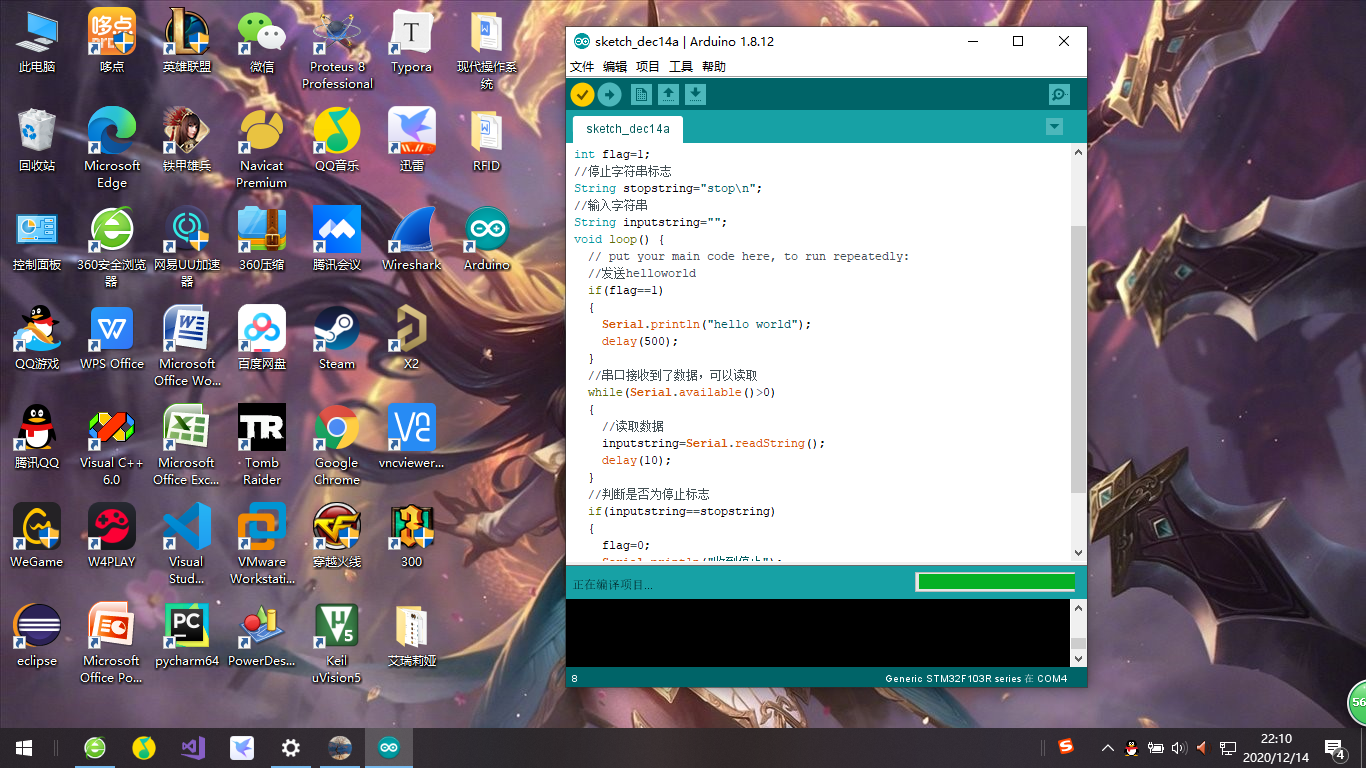The height and width of the screenshot is (768, 1366).
Task: Click the Verify (checkmark) button in Arduino
Action: 582,95
